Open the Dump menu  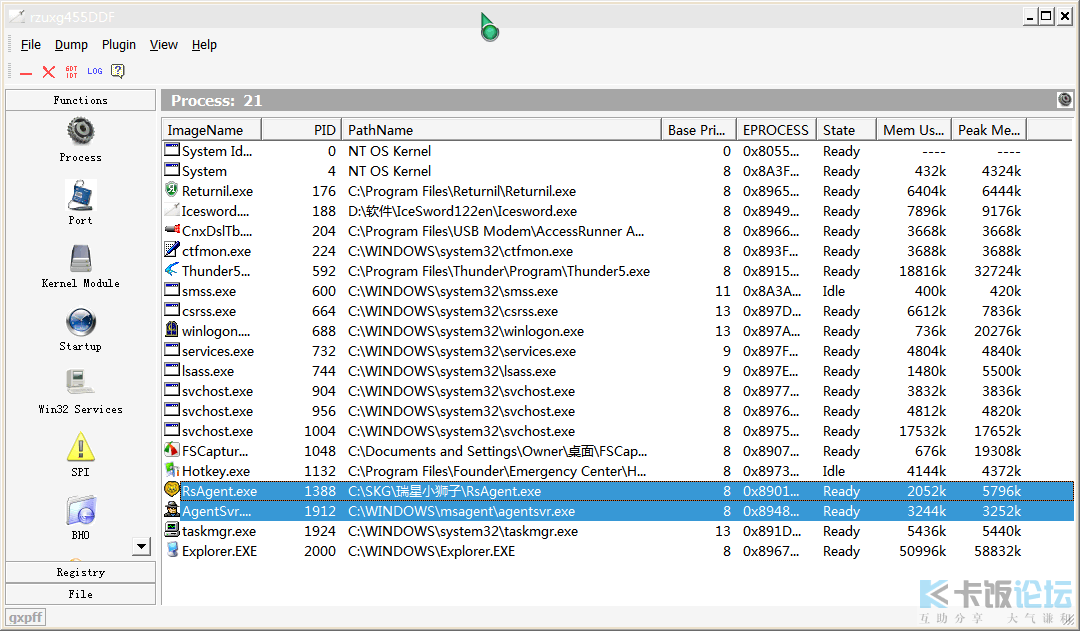(x=71, y=45)
